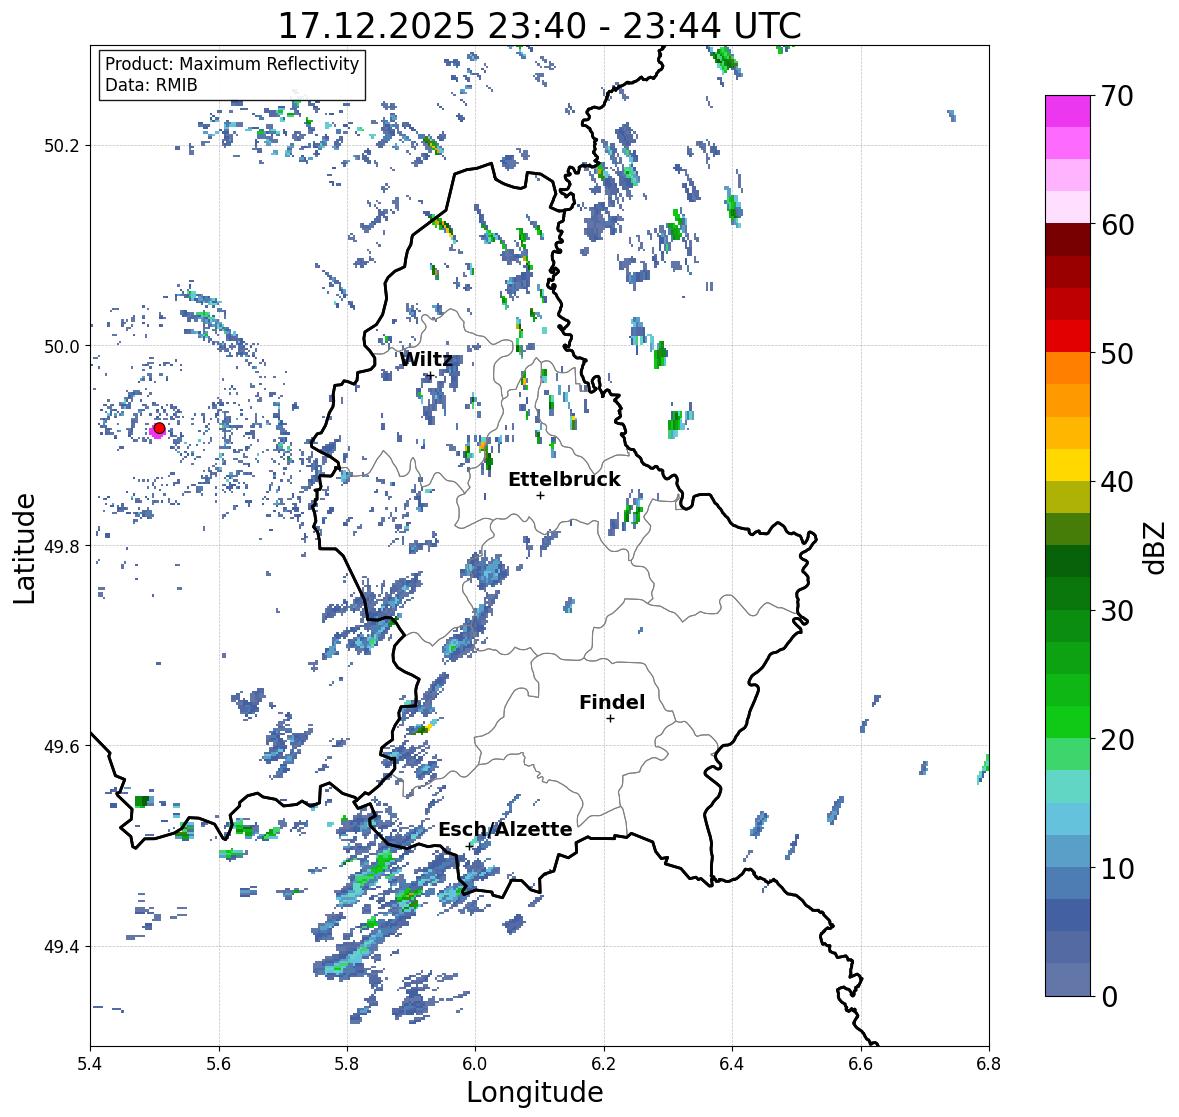1179x1117 pixels.
Task: Click the Findel cross marker
Action: point(611,719)
